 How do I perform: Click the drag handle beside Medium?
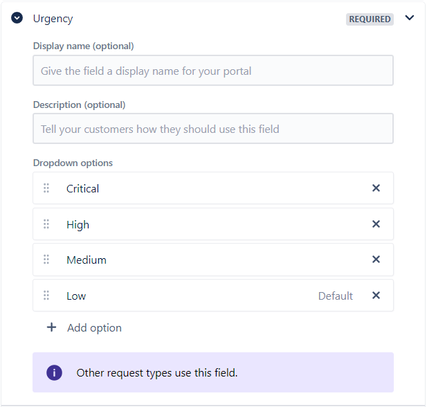point(46,259)
